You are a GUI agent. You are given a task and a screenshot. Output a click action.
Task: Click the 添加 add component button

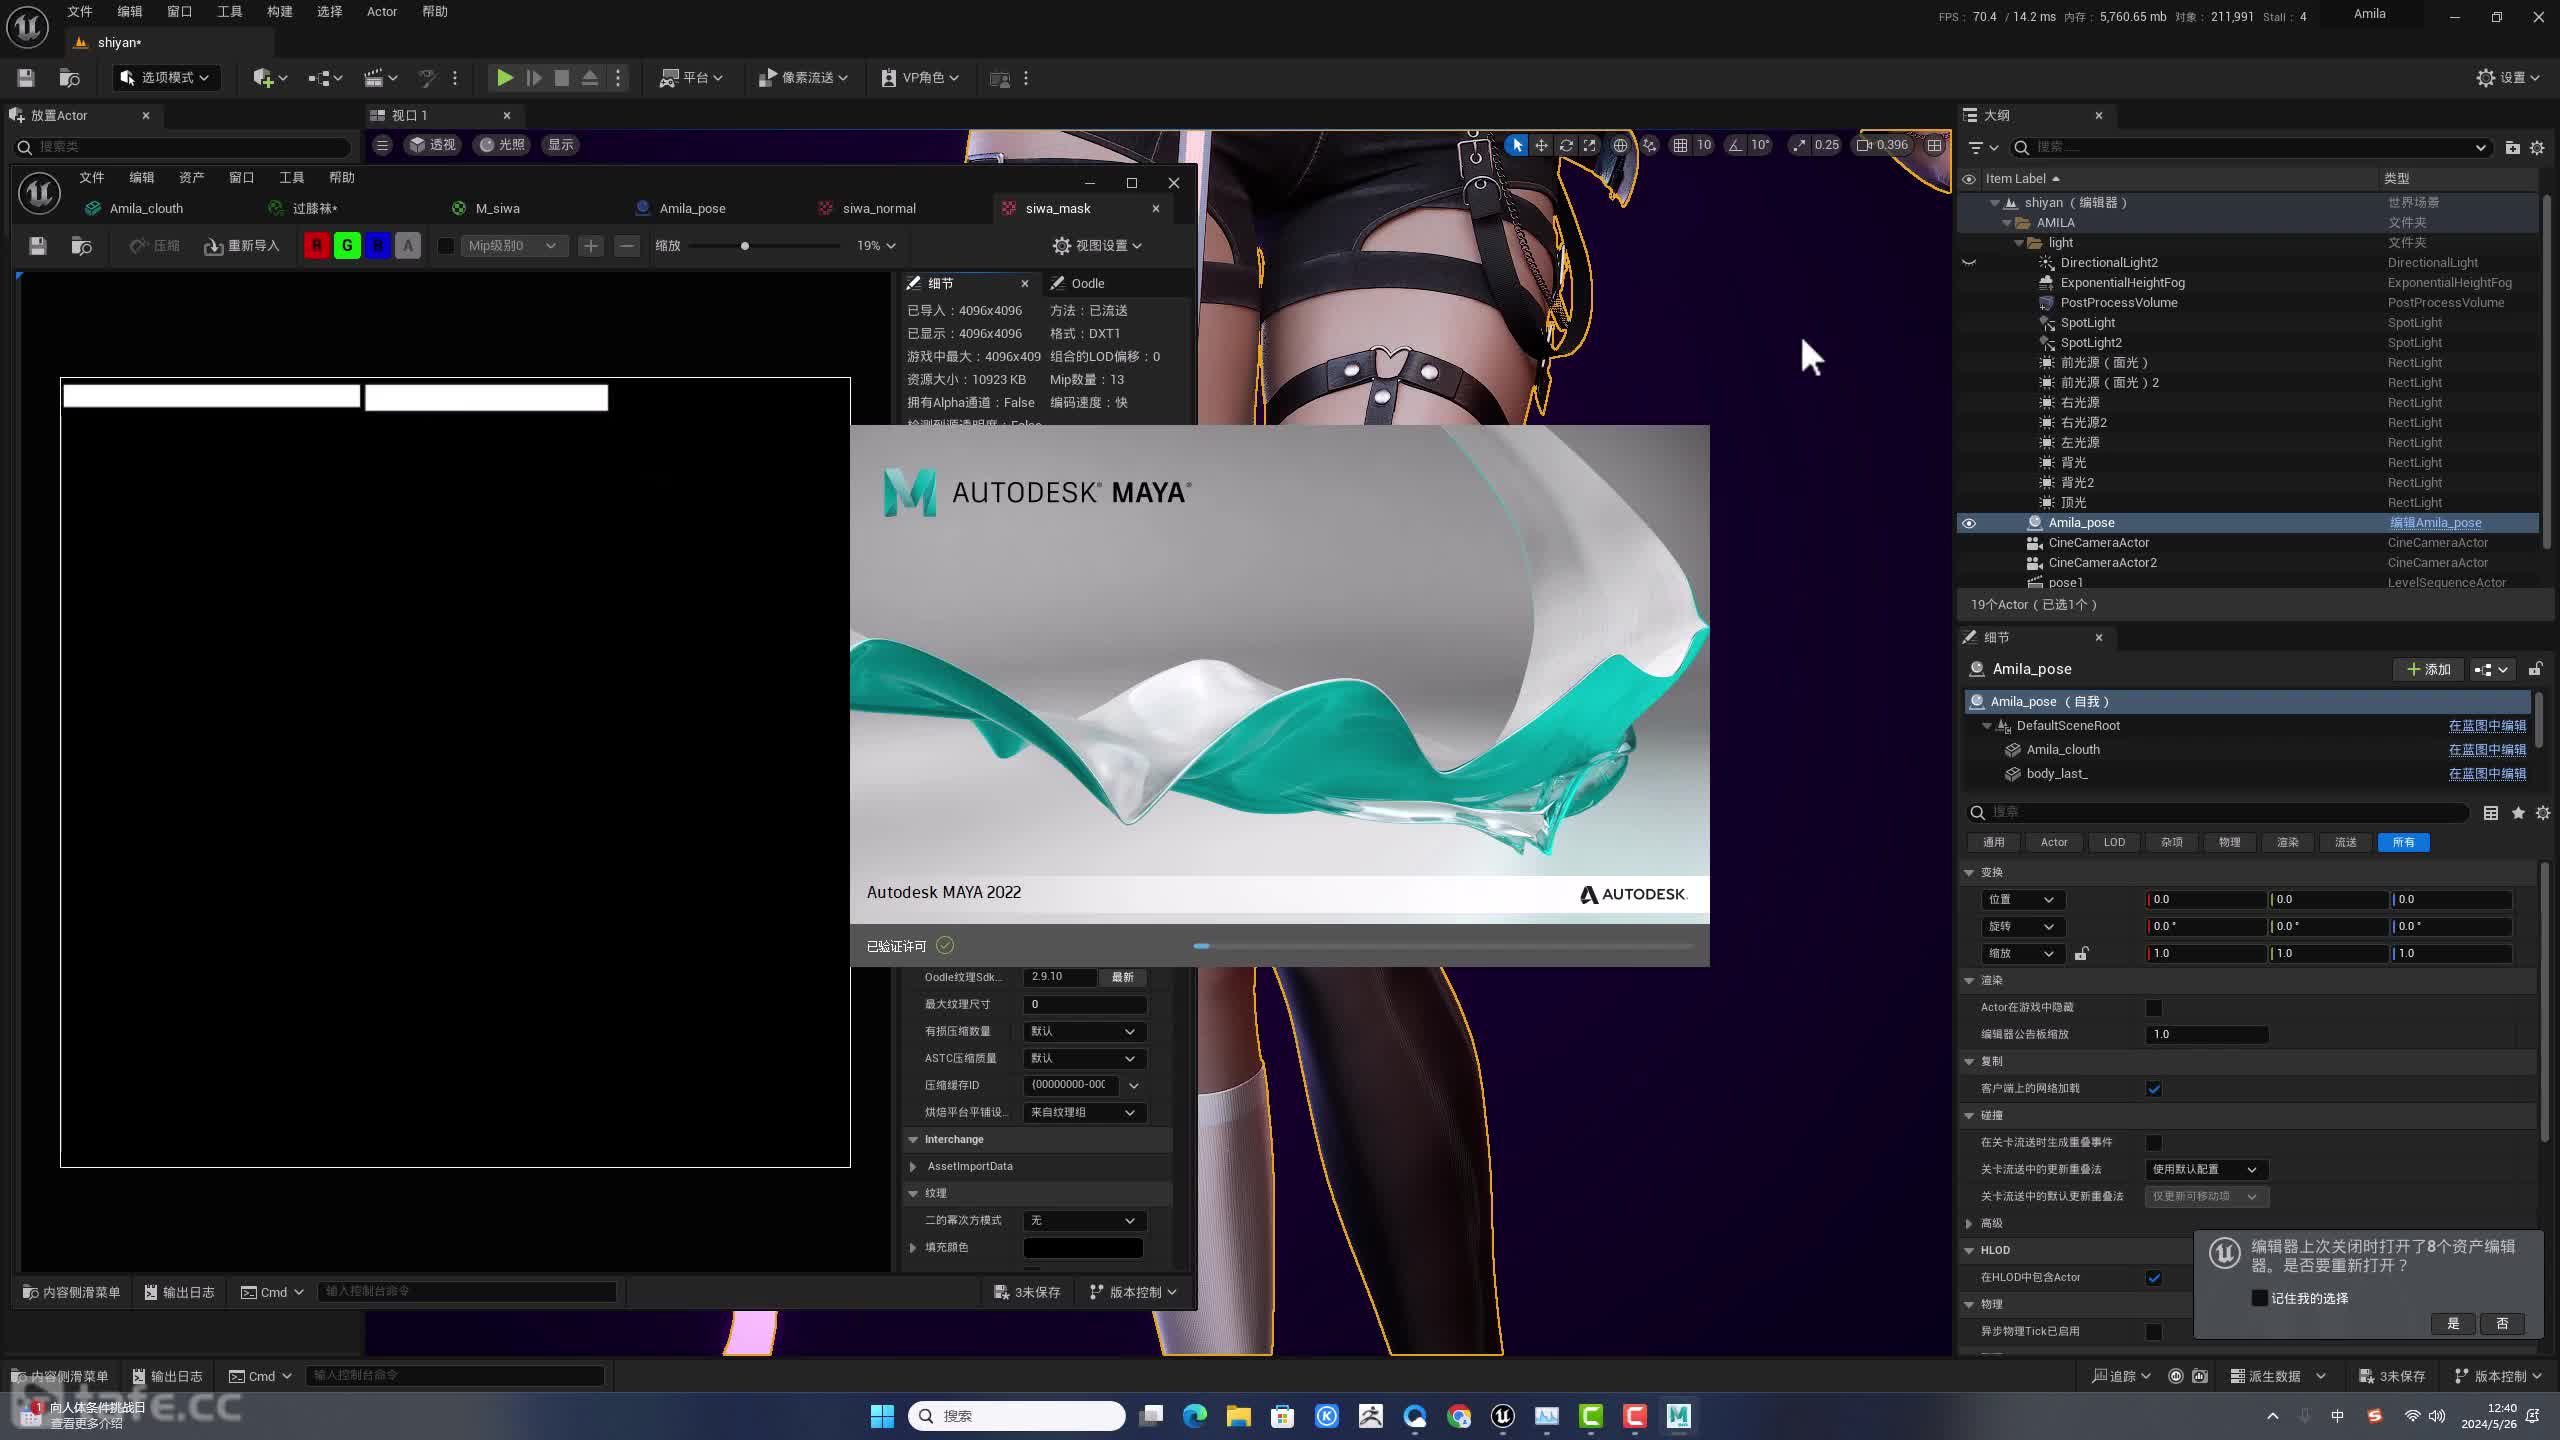point(2429,669)
